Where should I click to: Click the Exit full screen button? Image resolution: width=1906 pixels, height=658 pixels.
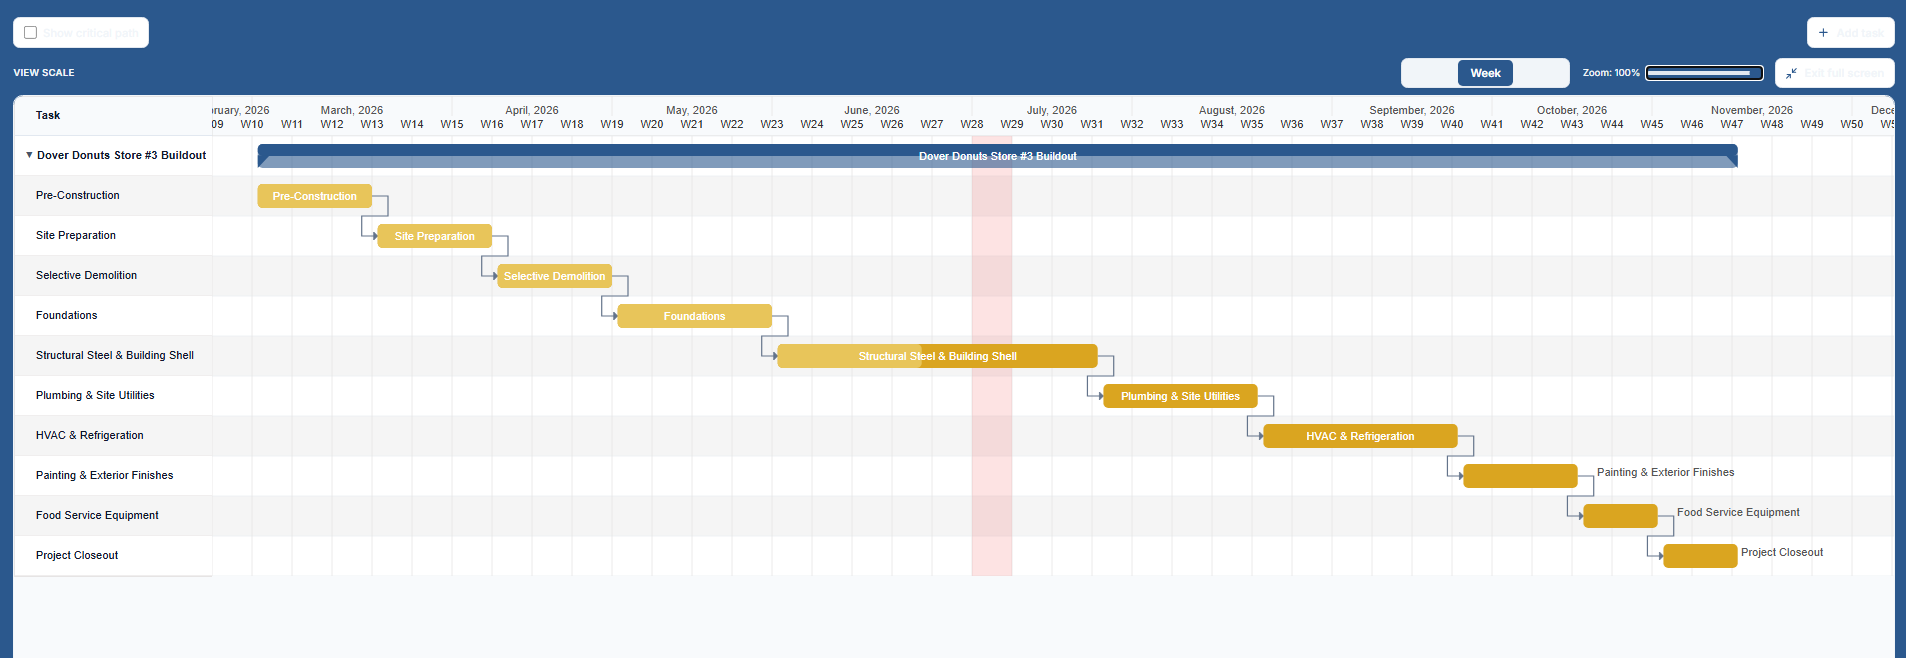(1834, 73)
